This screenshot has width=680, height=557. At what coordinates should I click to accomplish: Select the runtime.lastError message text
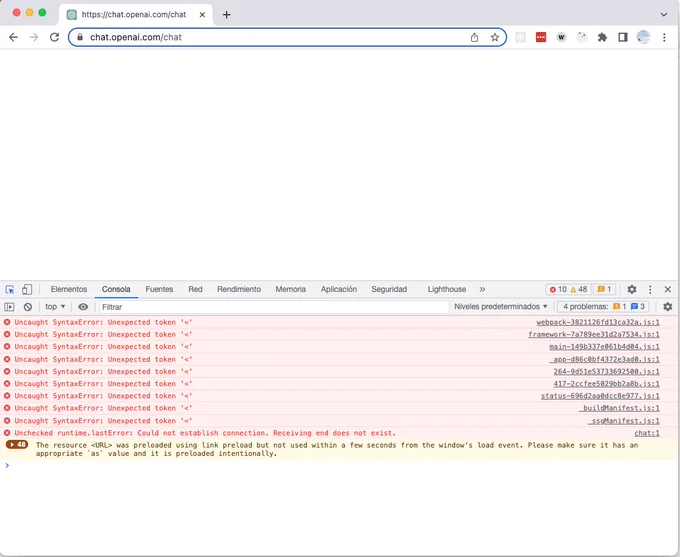coord(205,433)
